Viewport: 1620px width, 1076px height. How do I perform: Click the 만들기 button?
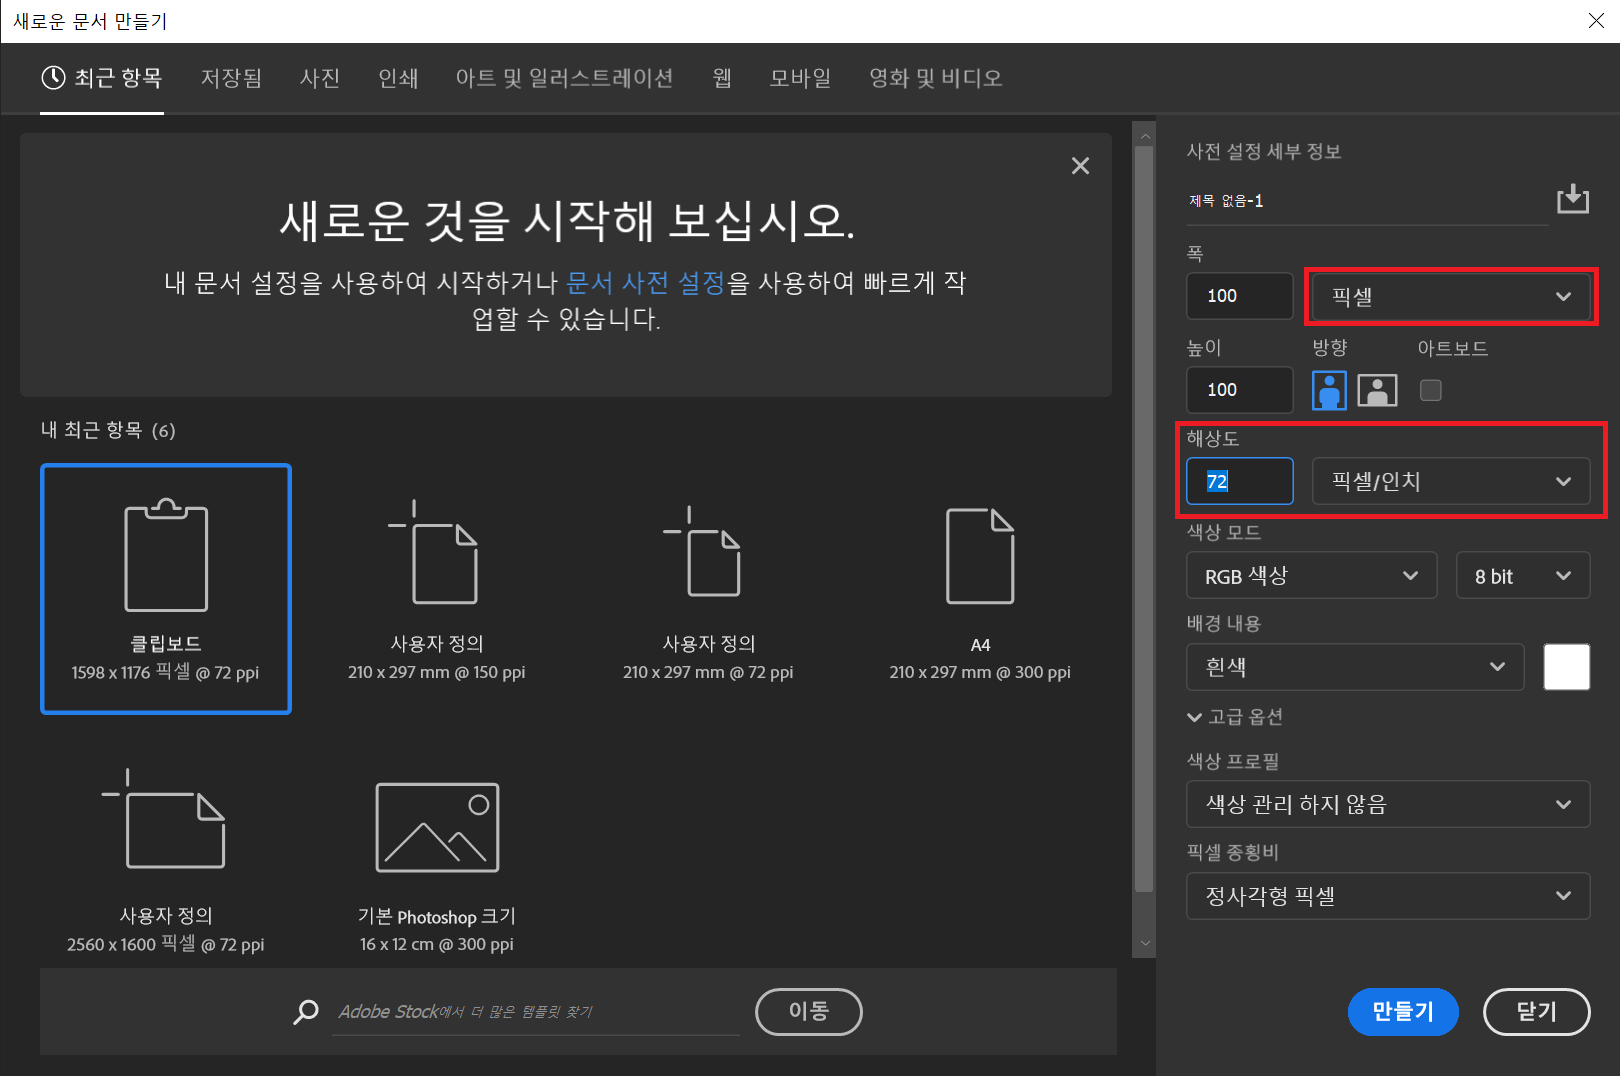(x=1403, y=1012)
